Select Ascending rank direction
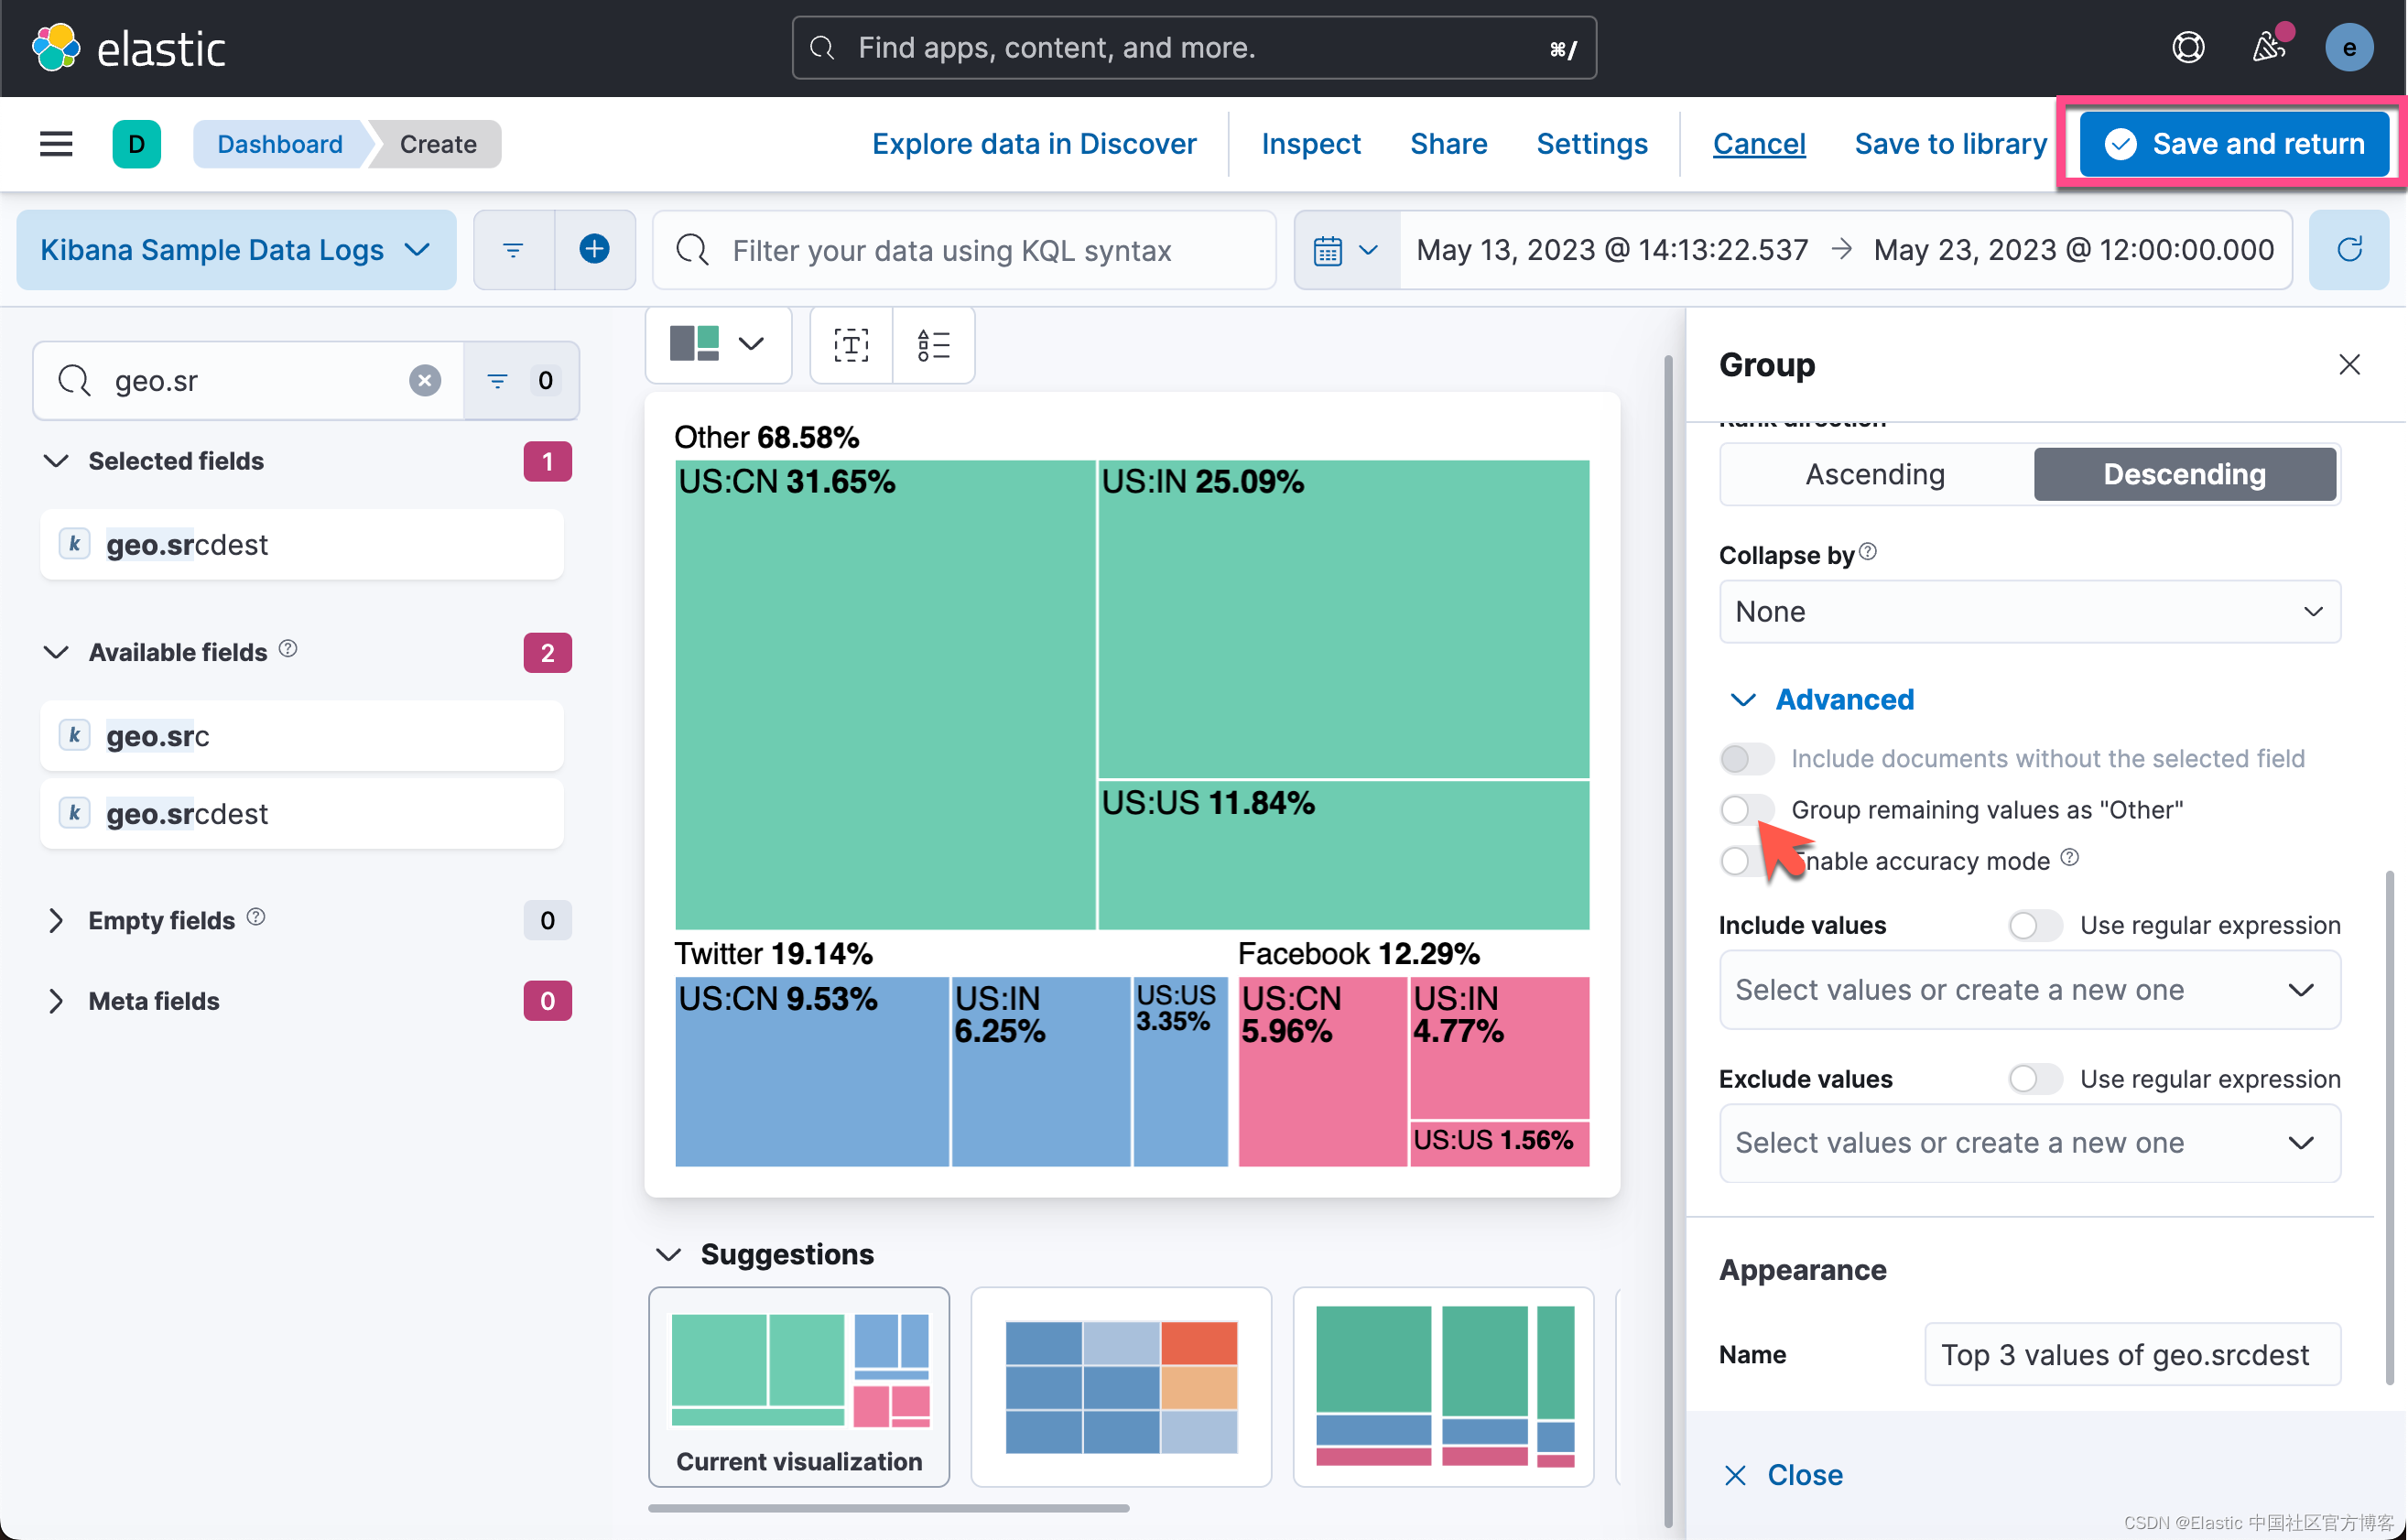Image resolution: width=2408 pixels, height=1540 pixels. [1875, 474]
